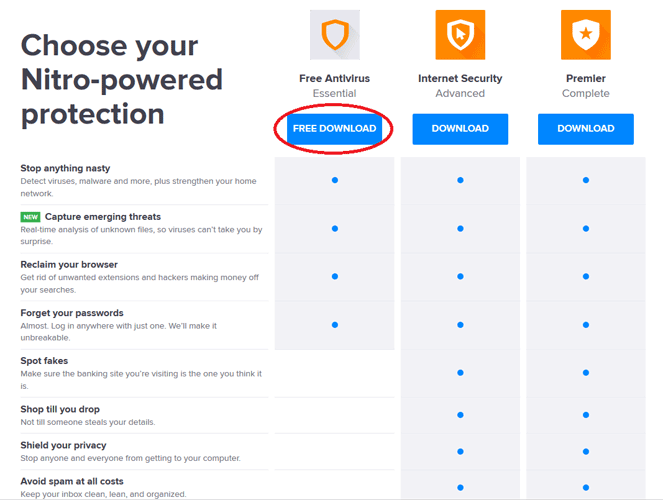Click the Free Antivirus shield icon

pos(334,35)
